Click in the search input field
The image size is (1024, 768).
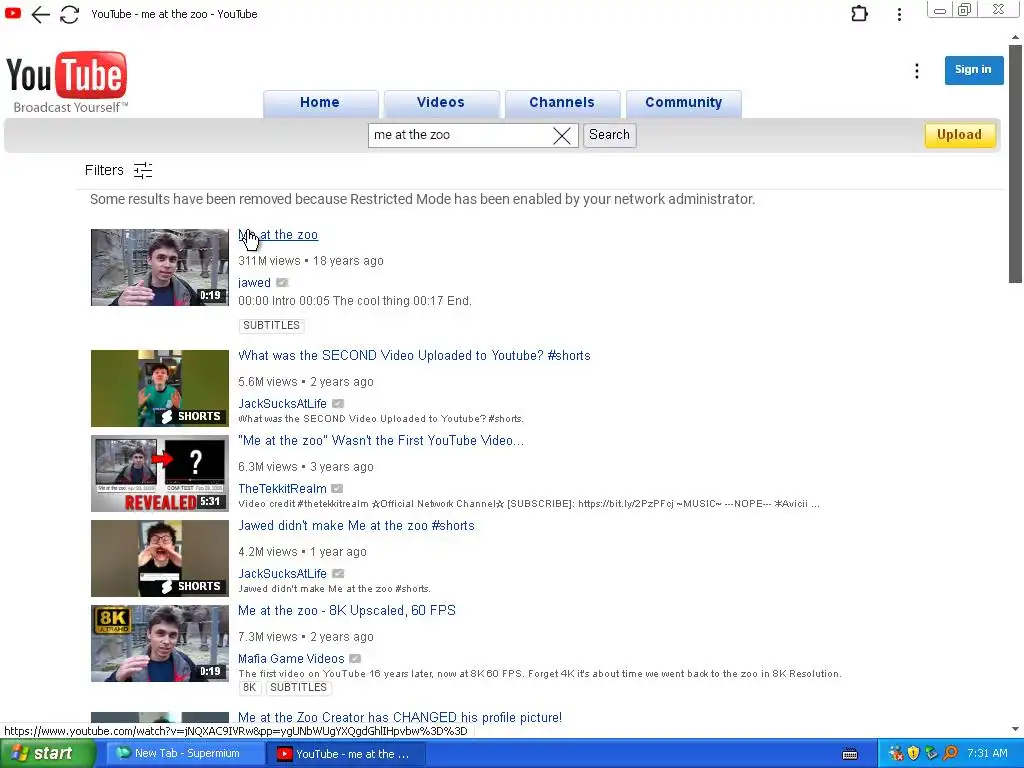460,135
